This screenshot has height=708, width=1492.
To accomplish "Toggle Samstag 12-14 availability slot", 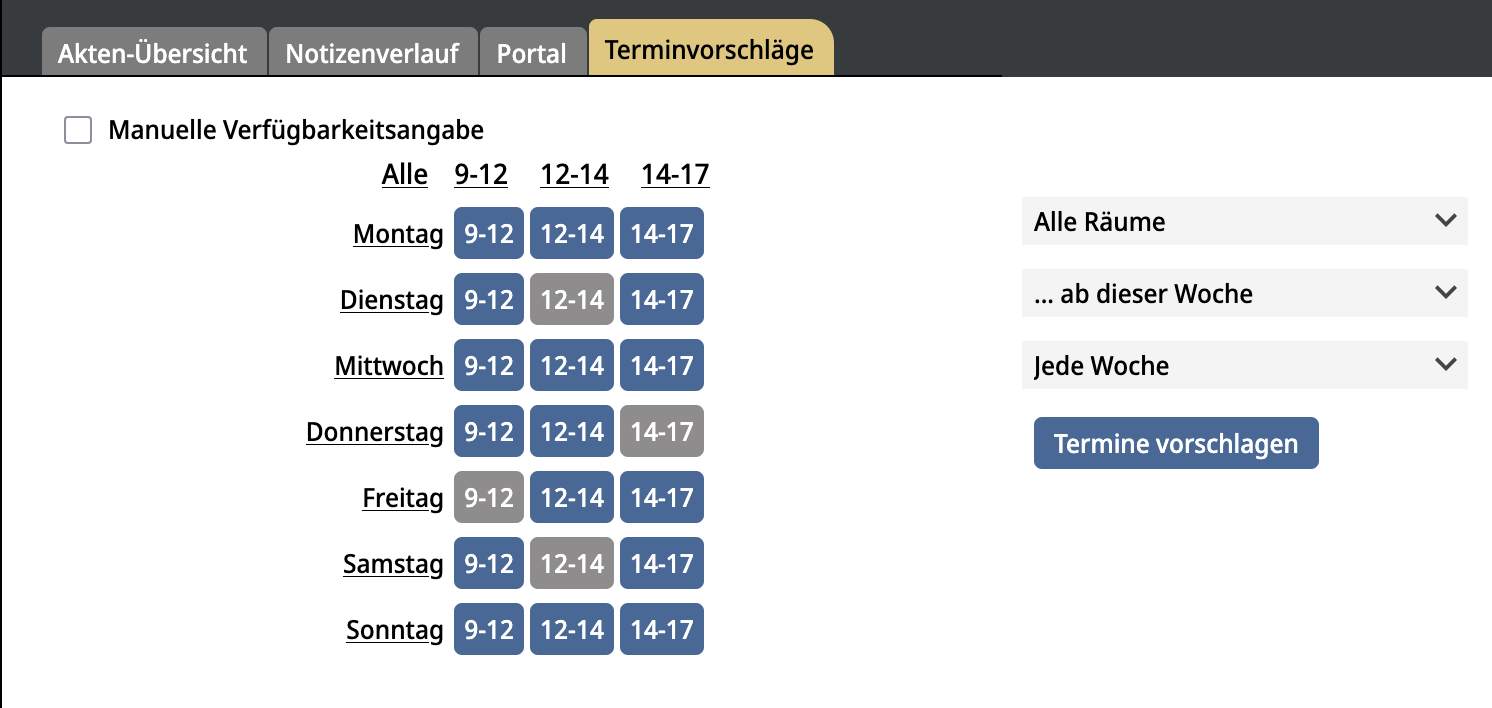I will (572, 564).
